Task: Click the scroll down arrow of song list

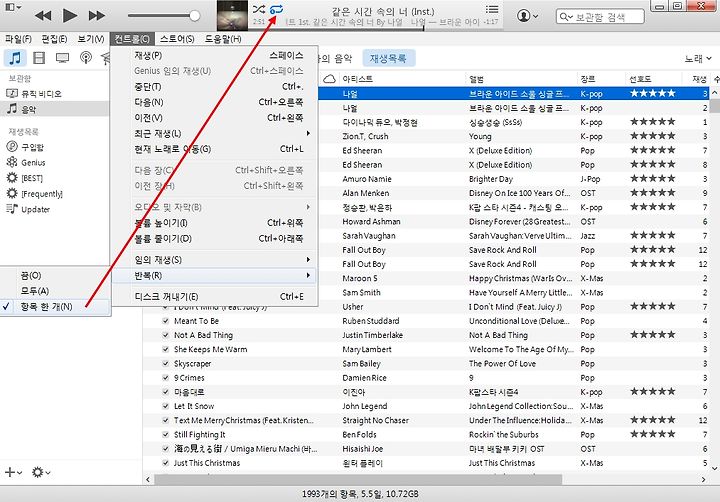Action: tap(714, 468)
